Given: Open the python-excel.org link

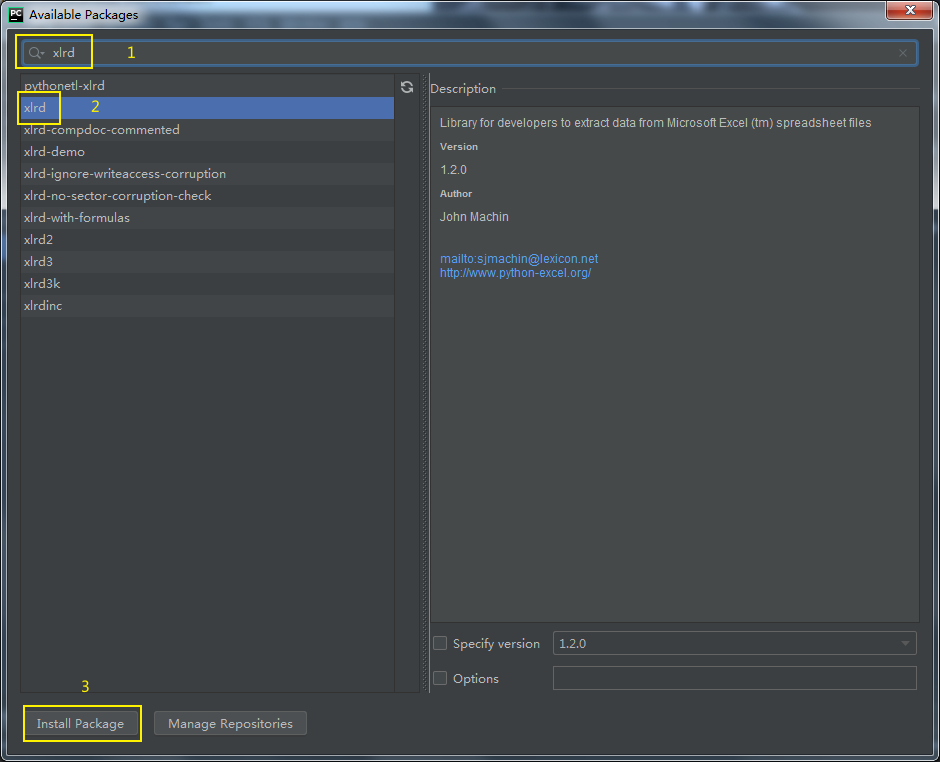Looking at the screenshot, I should tap(515, 272).
